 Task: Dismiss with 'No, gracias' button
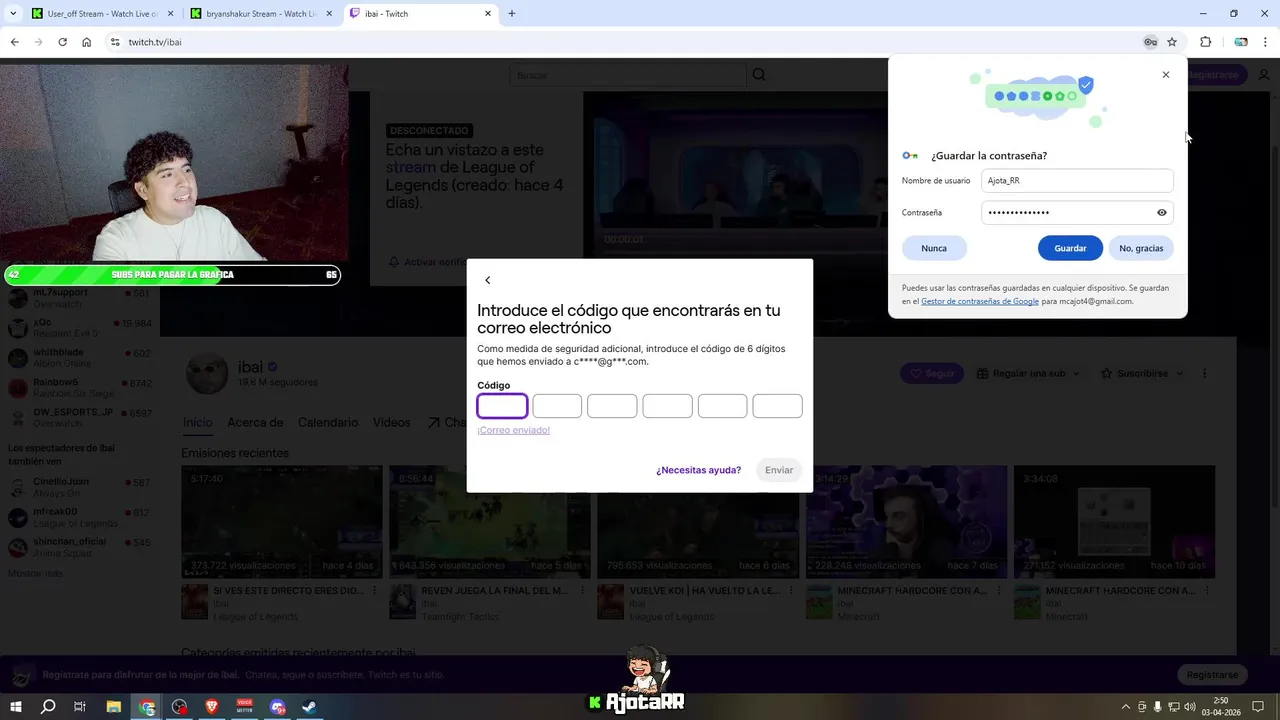[1141, 248]
